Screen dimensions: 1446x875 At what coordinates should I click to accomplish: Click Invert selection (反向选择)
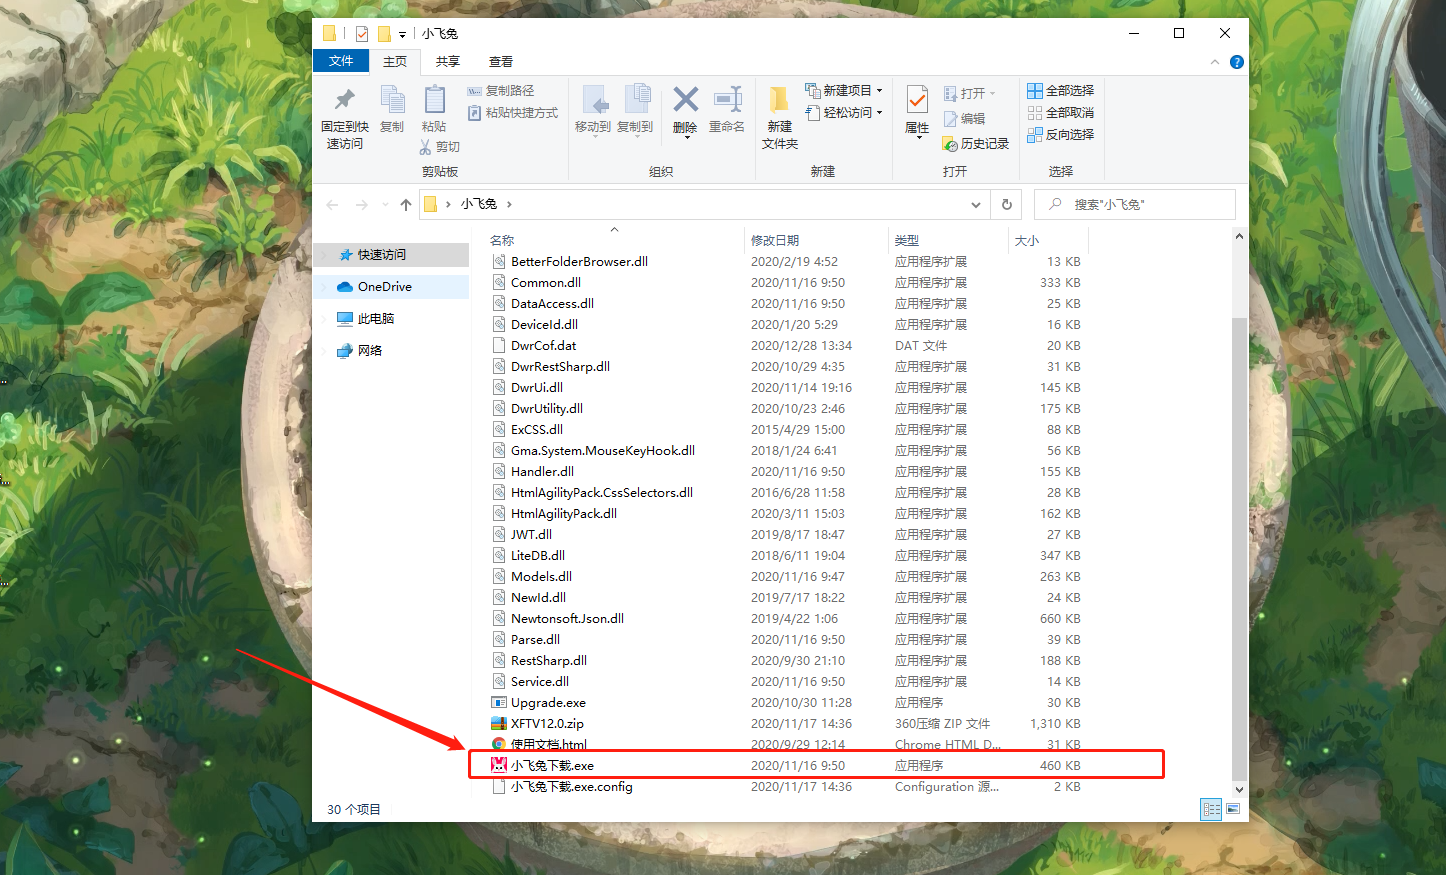click(1060, 135)
